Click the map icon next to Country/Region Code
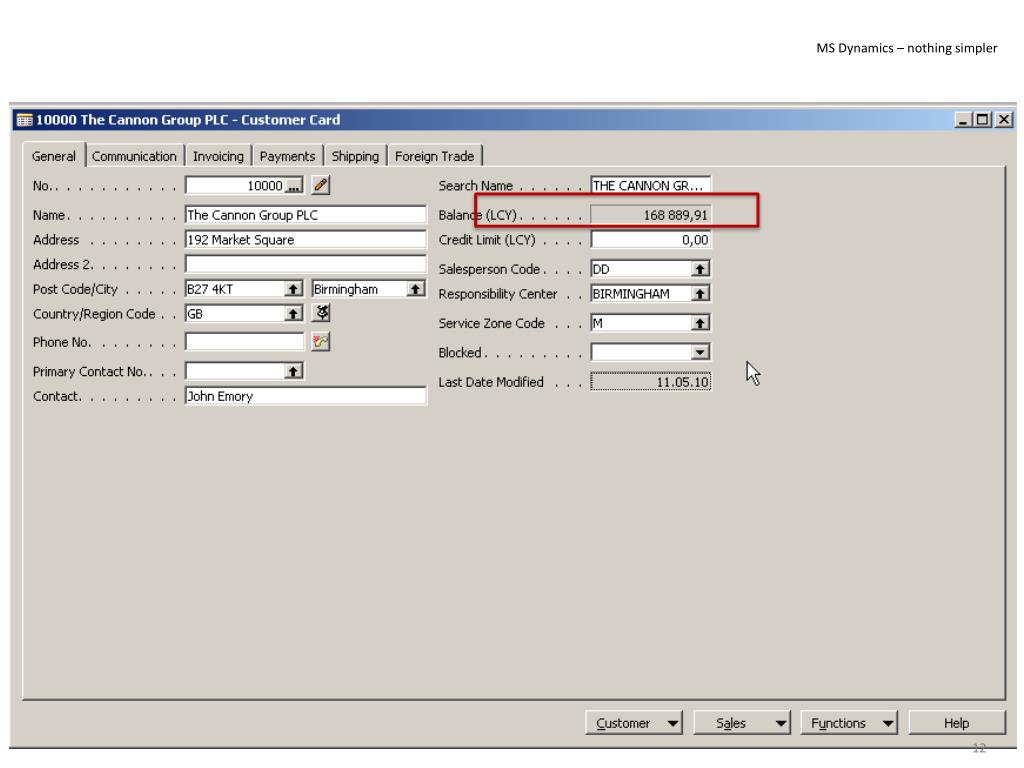The width and height of the screenshot is (1024, 768). tap(321, 313)
